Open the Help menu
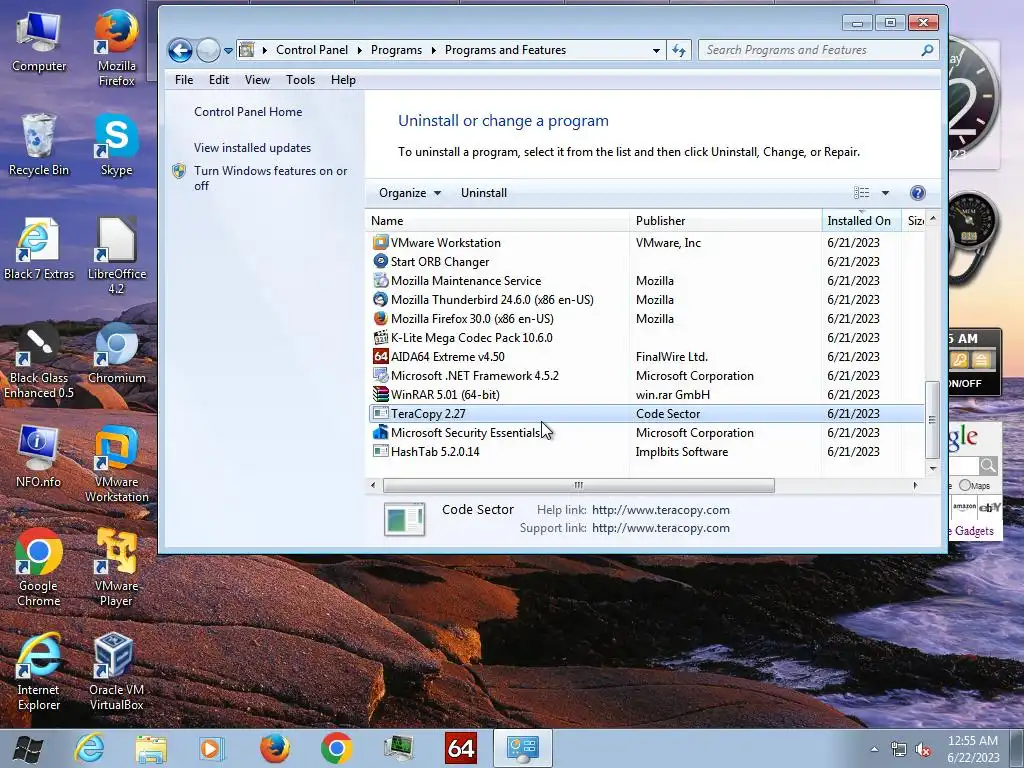 [343, 80]
